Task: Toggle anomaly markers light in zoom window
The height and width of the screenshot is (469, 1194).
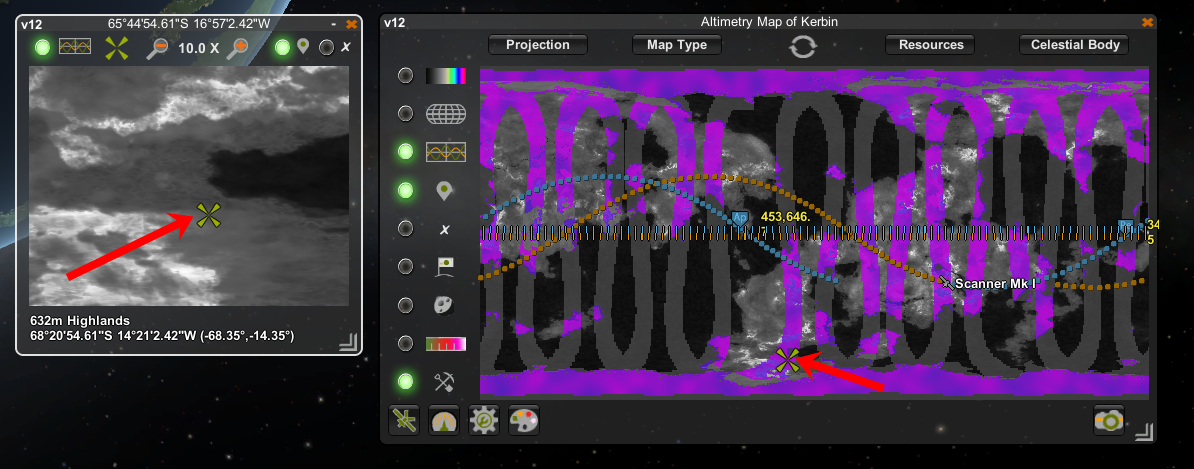Action: (326, 47)
